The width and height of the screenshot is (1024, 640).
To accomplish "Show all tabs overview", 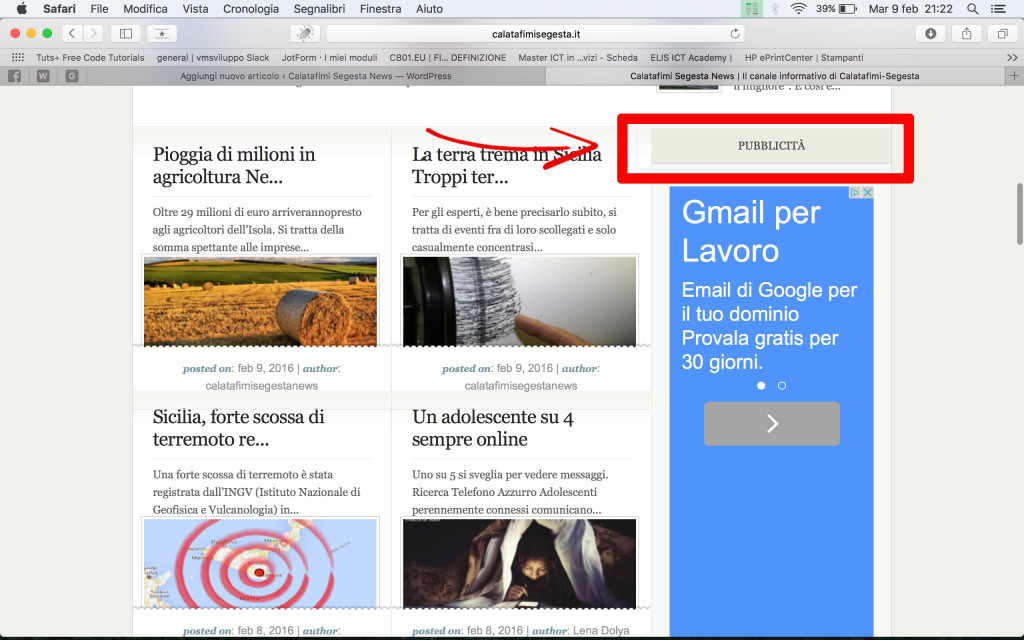I will pos(1002,33).
